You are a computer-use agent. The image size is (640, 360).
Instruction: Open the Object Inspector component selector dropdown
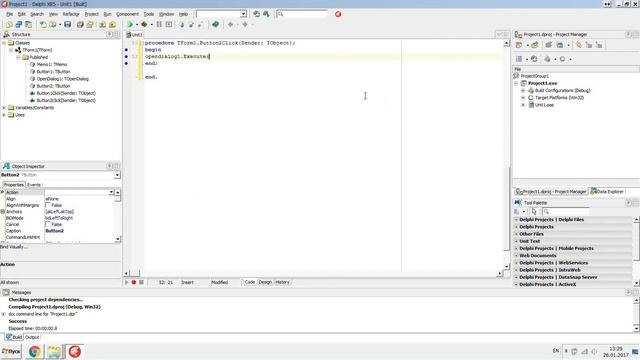(x=117, y=175)
